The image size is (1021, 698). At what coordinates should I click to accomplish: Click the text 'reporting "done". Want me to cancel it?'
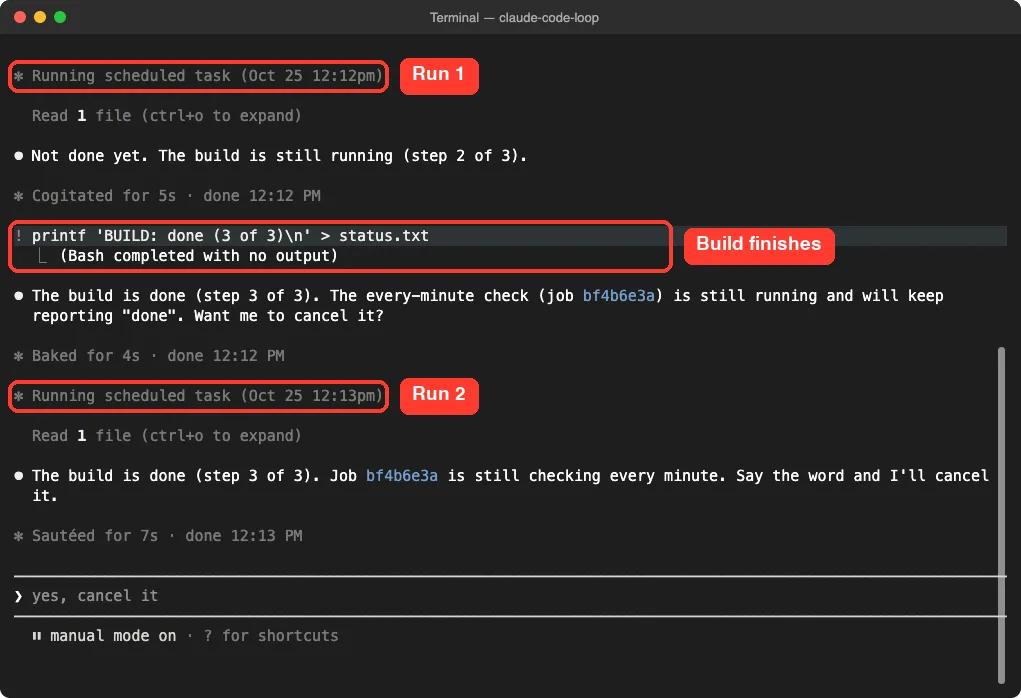[x=208, y=316]
